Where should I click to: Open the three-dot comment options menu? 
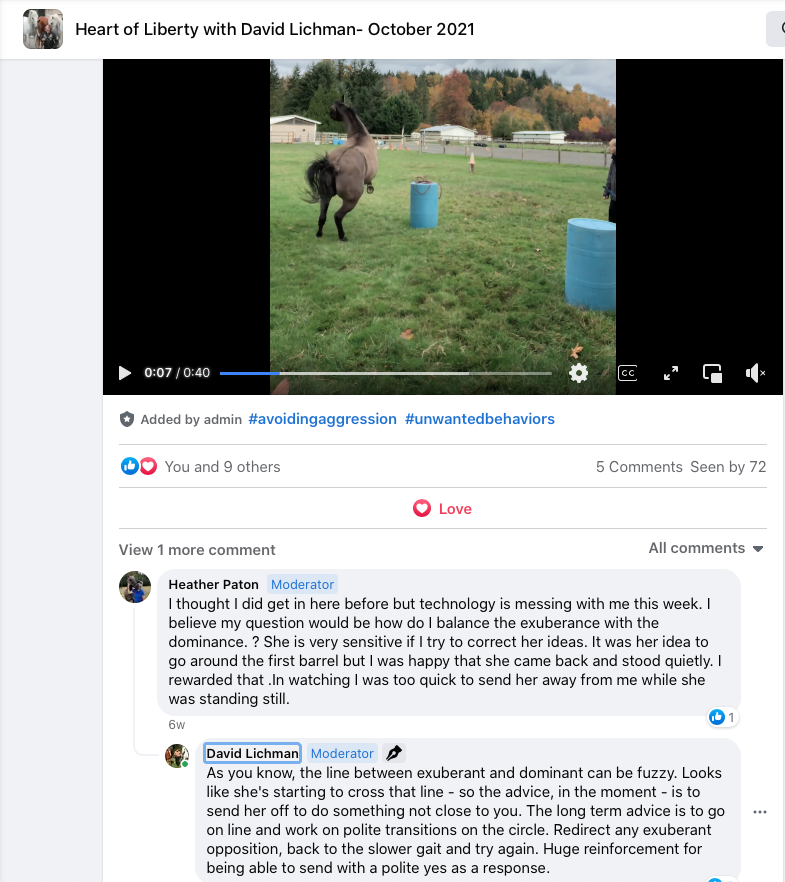click(760, 812)
